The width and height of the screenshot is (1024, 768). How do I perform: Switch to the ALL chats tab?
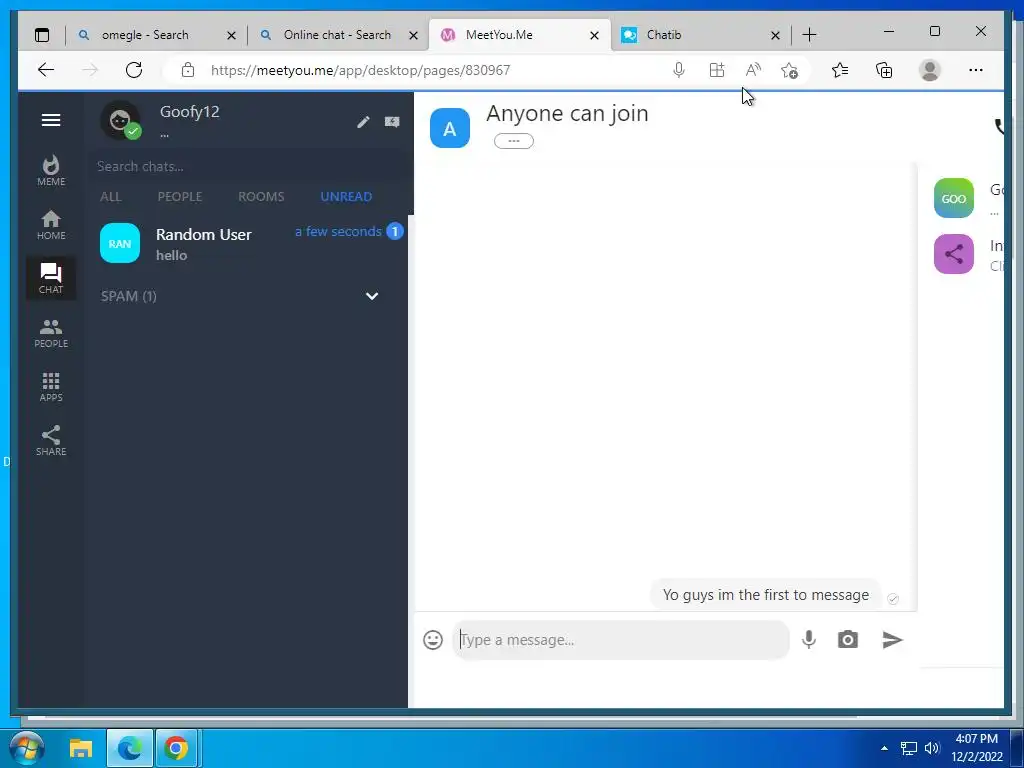[110, 197]
